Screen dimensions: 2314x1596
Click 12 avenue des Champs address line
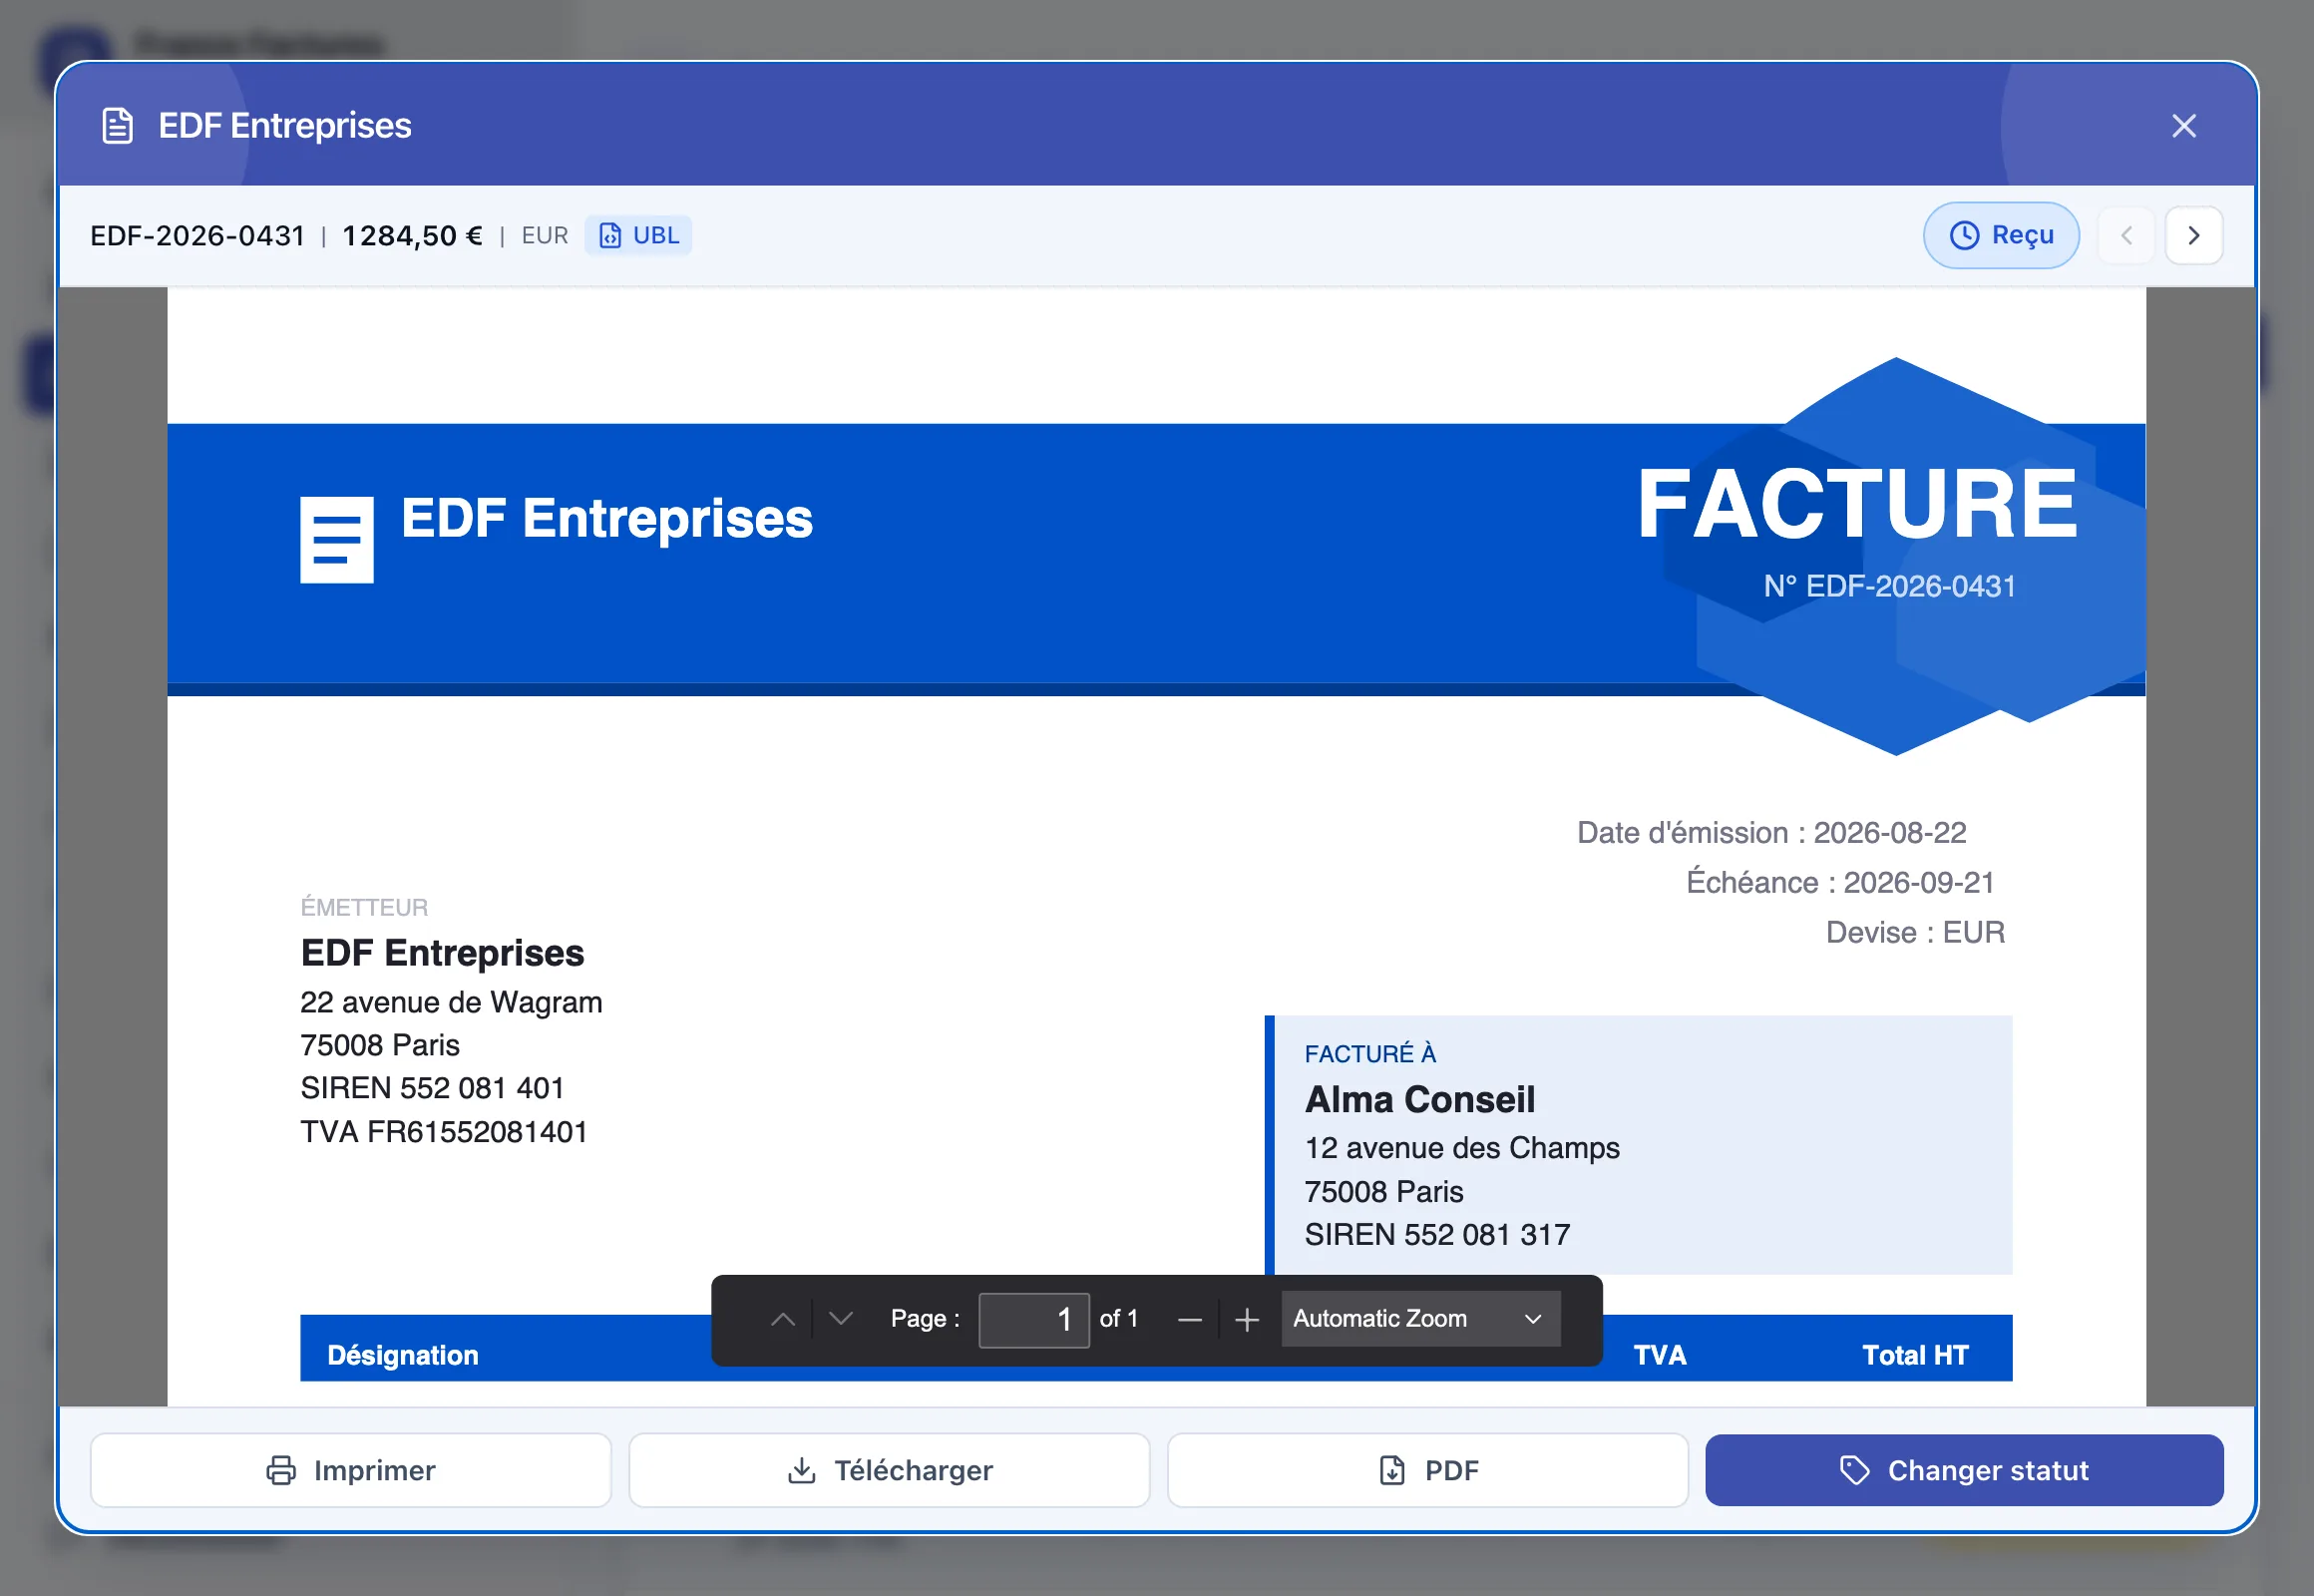point(1462,1148)
